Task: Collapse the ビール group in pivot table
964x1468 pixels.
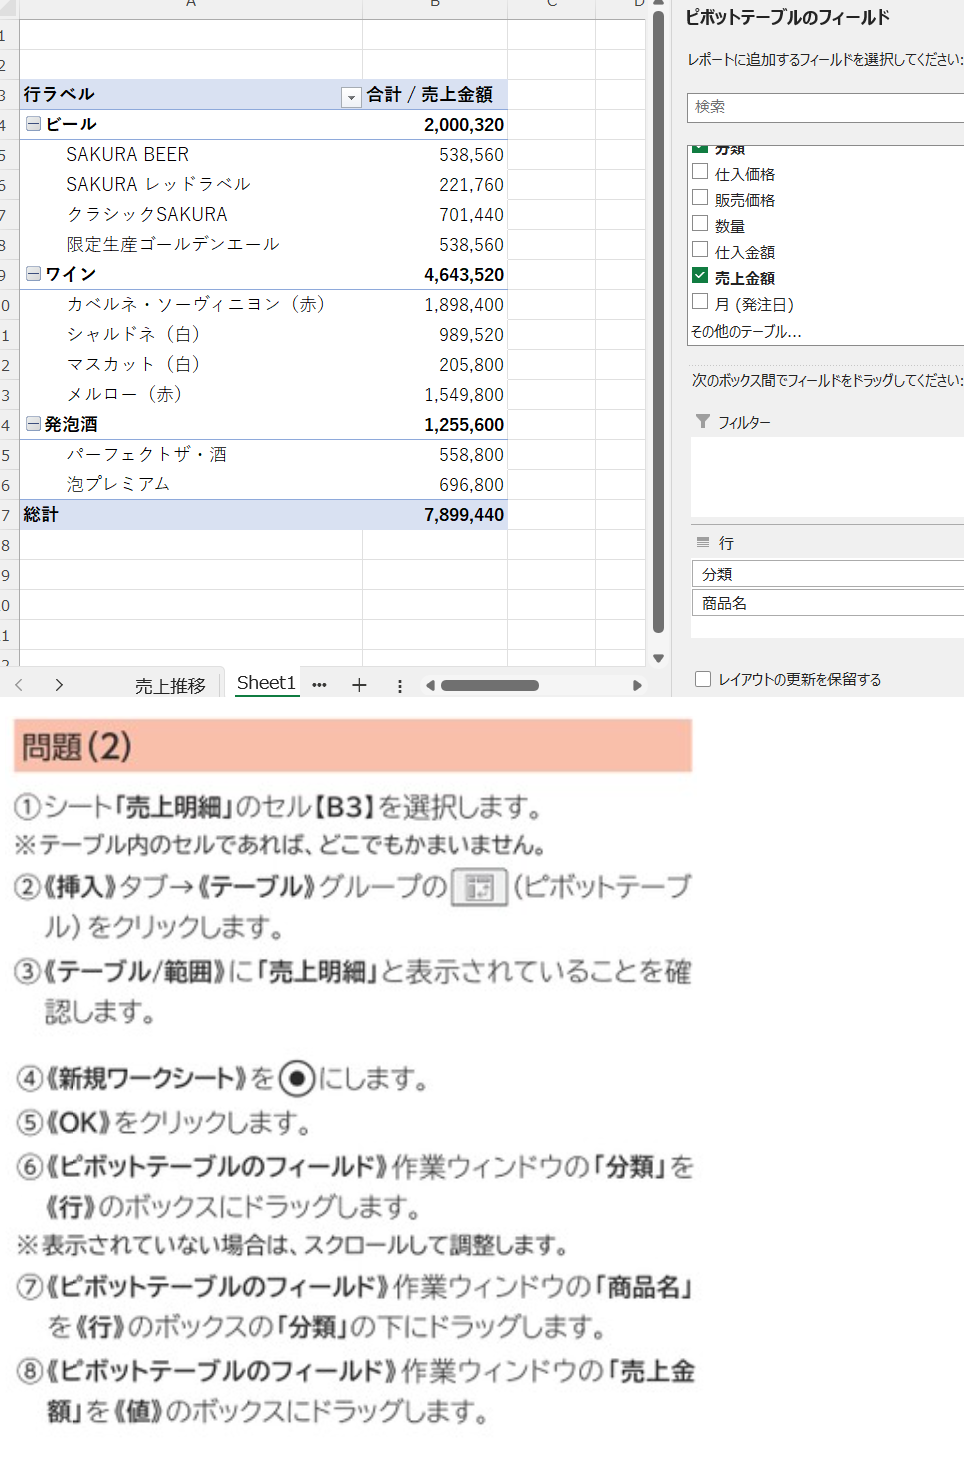Action: [x=33, y=124]
